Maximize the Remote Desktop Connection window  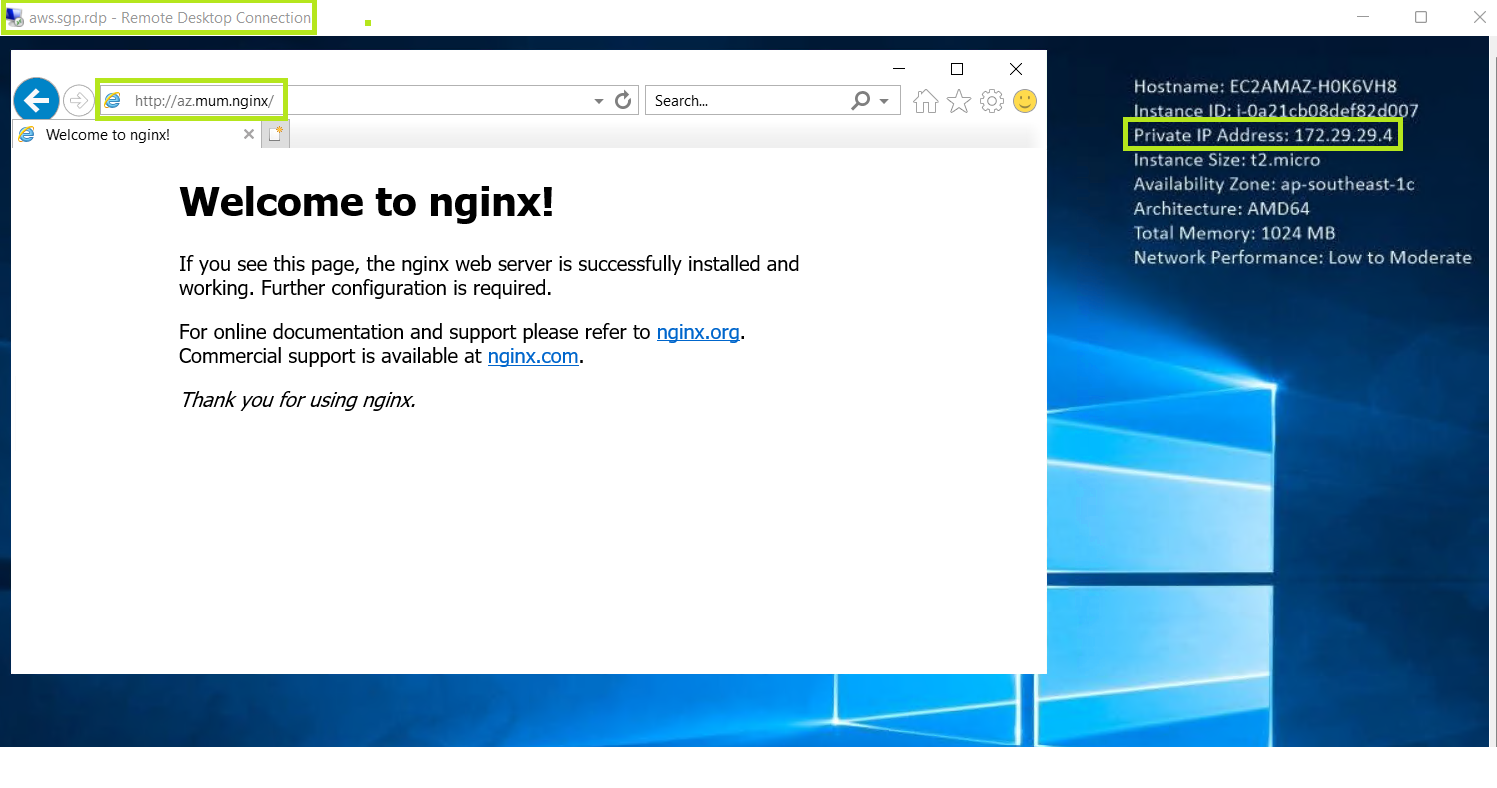click(1421, 17)
